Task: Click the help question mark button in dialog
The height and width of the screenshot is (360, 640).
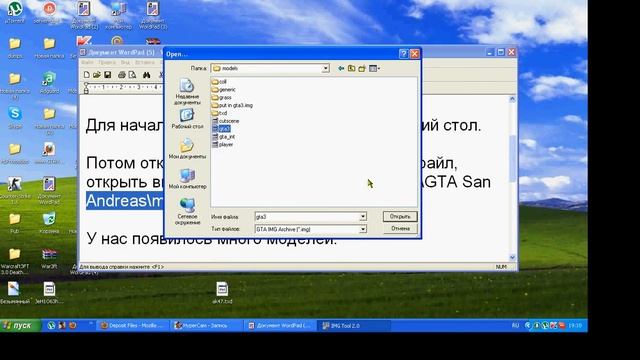Action: pyautogui.click(x=403, y=54)
